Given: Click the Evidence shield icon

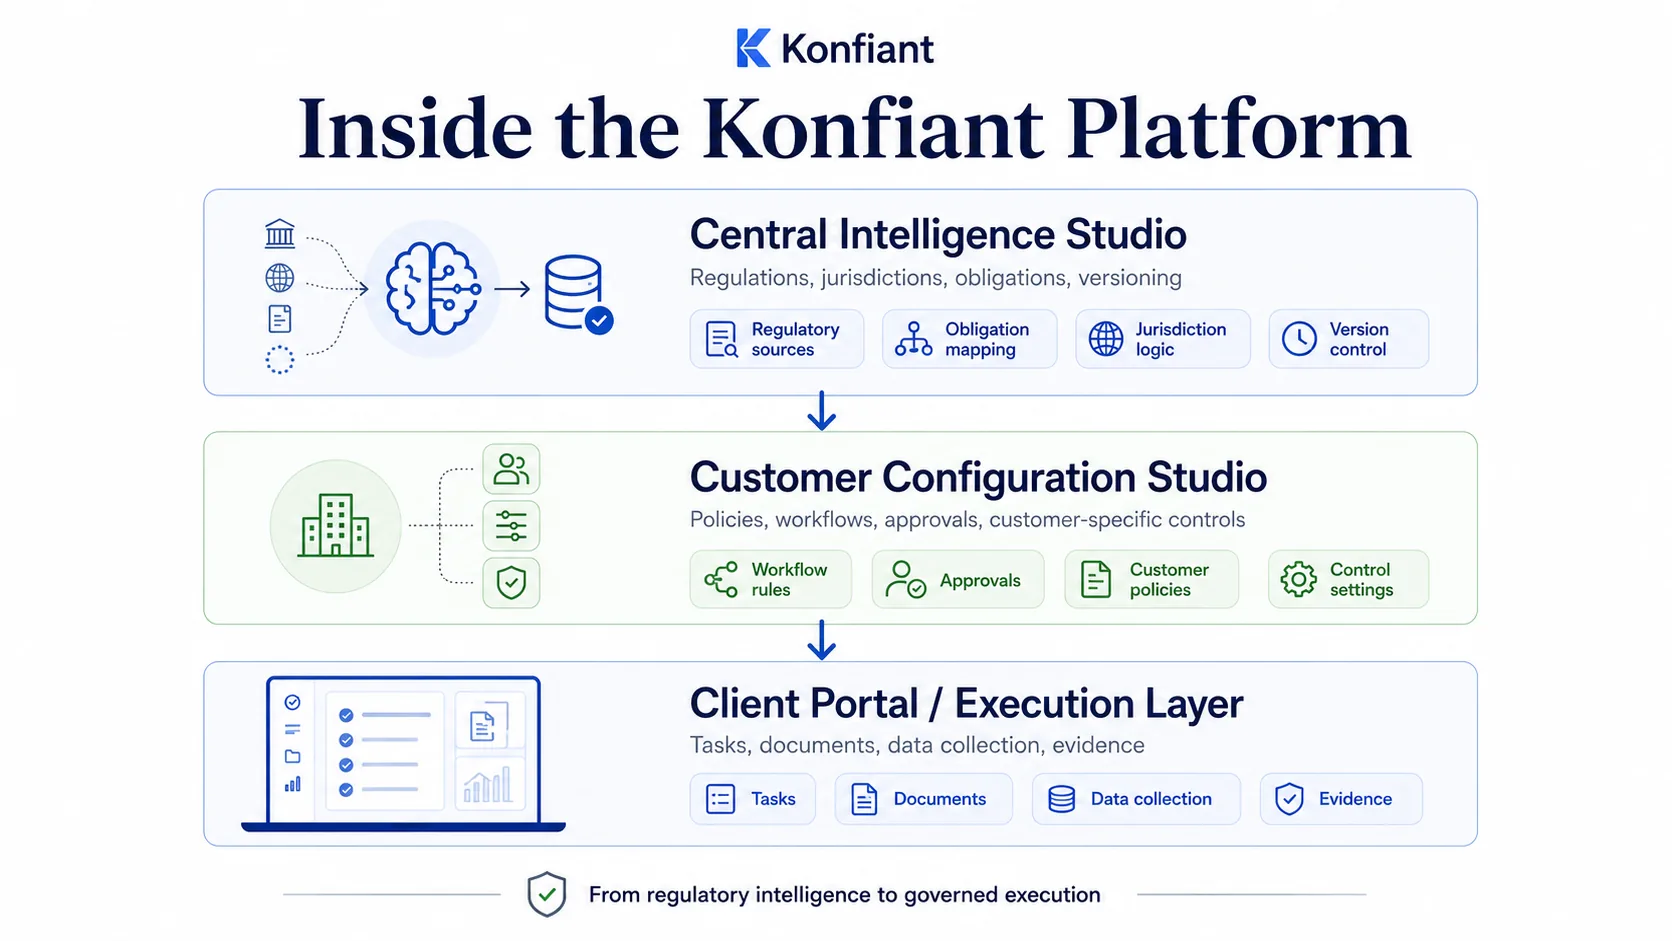Looking at the screenshot, I should point(1290,799).
